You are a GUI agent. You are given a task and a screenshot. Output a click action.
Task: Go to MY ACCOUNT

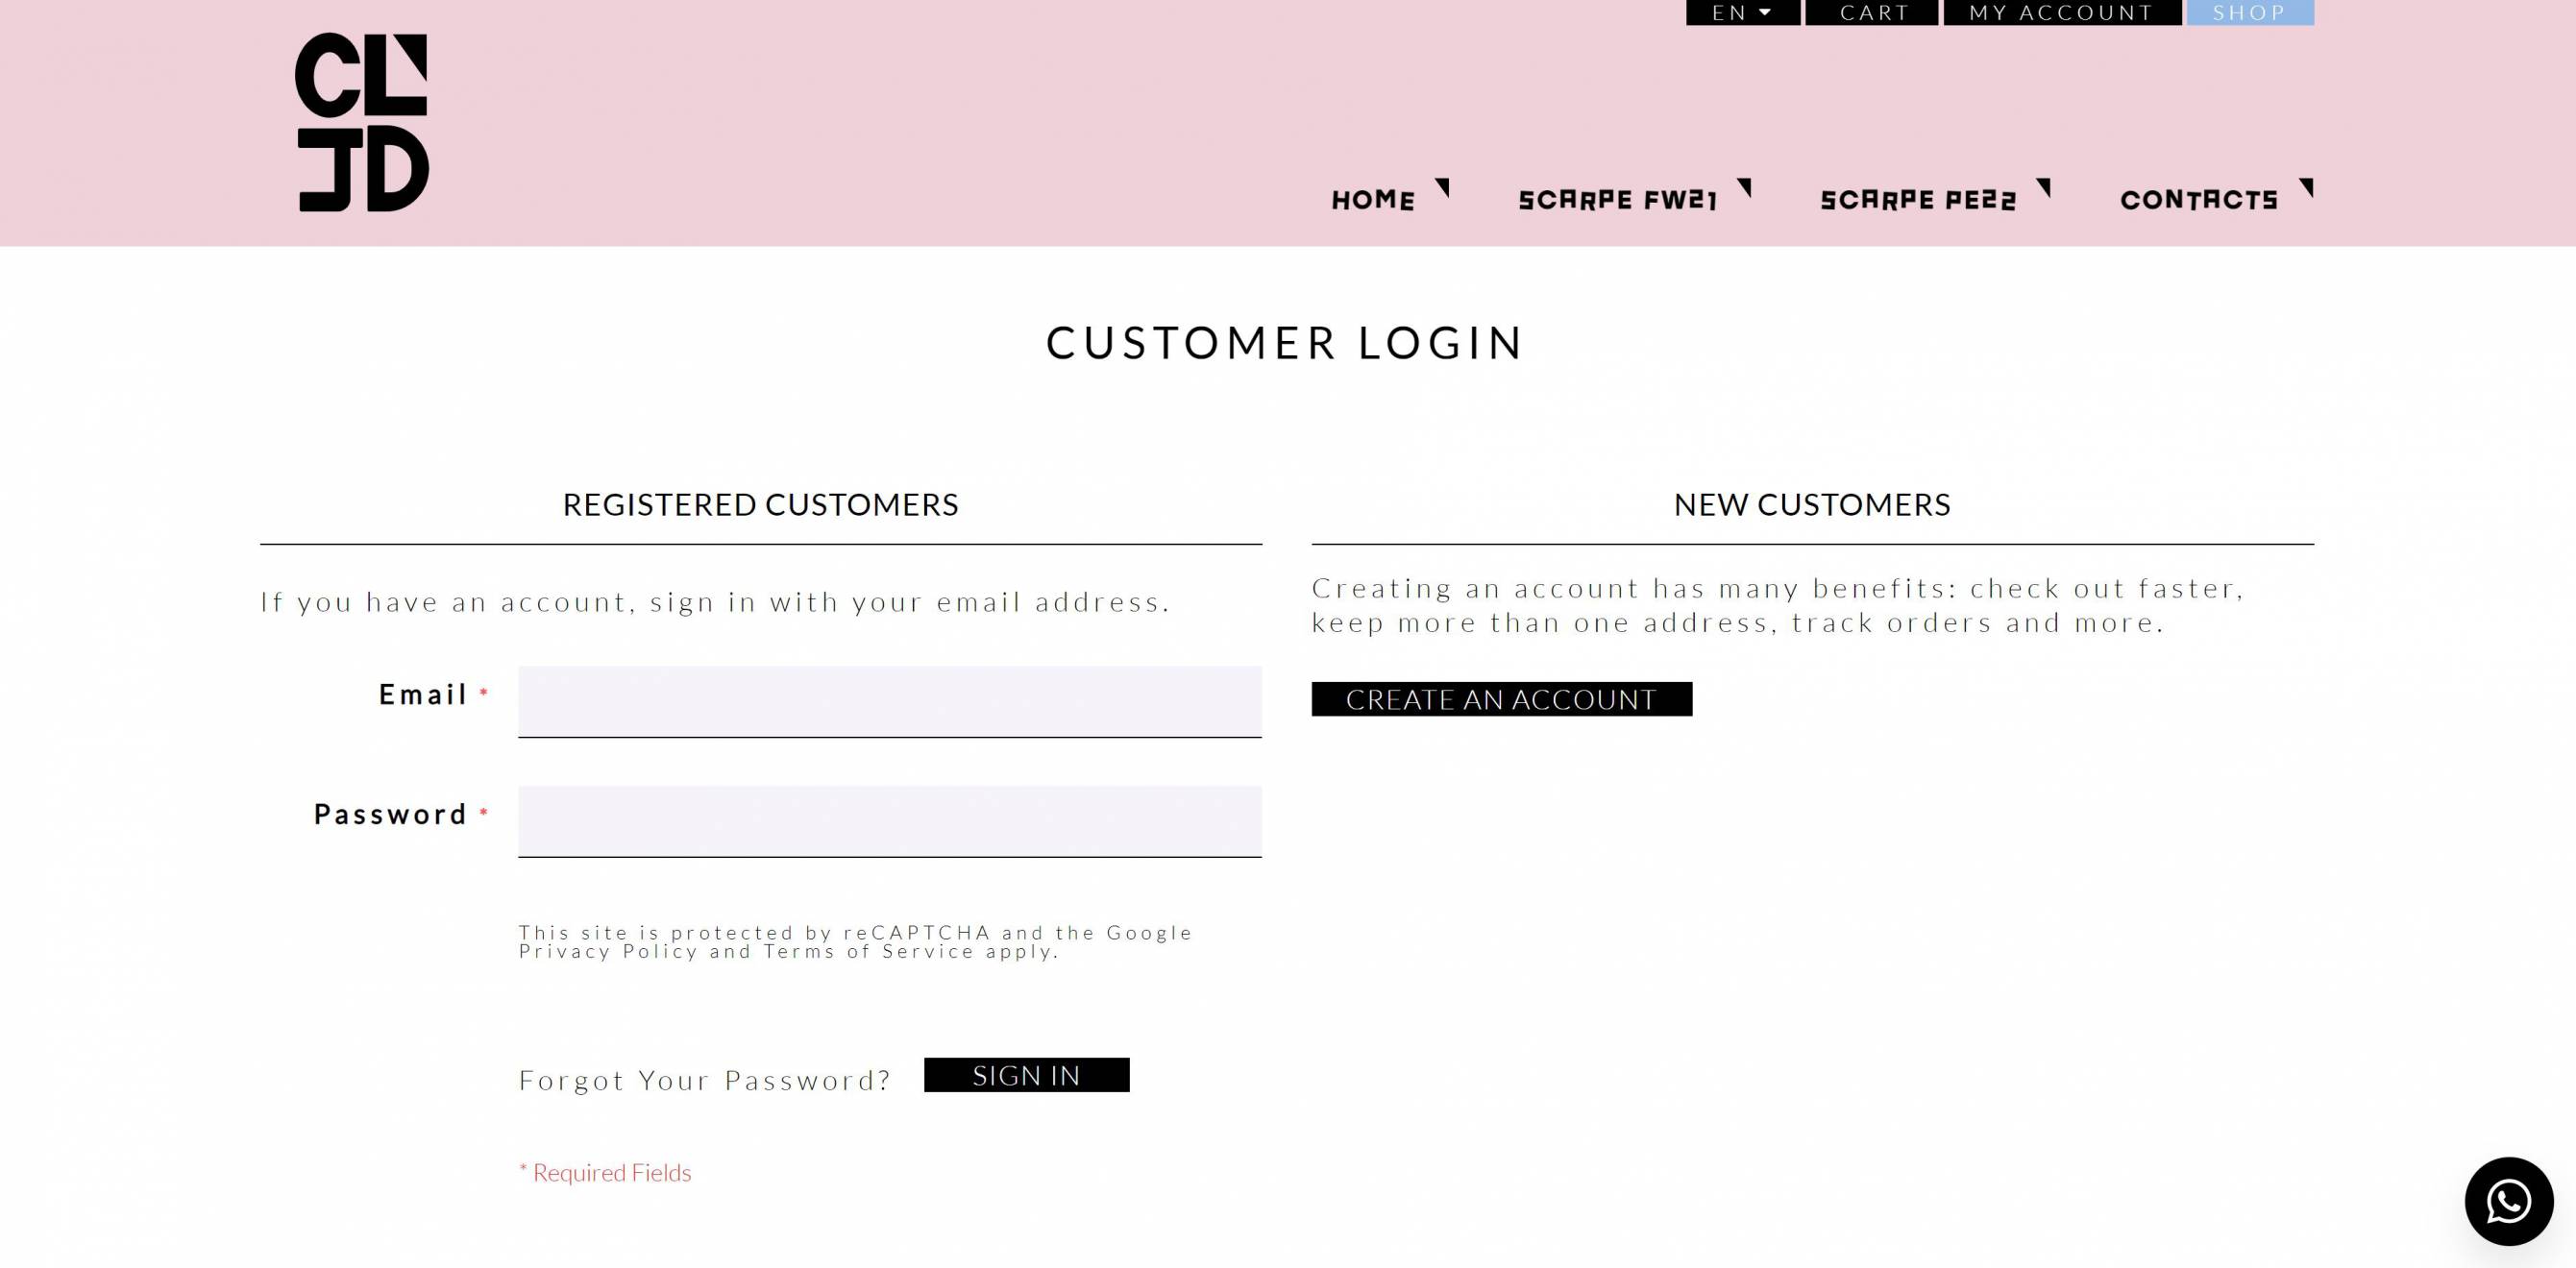pyautogui.click(x=2062, y=12)
